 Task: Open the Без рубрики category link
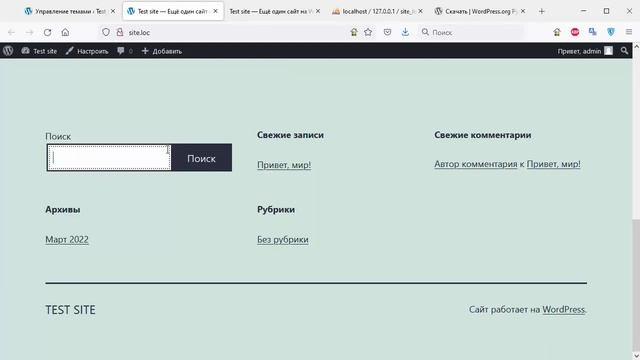283,240
